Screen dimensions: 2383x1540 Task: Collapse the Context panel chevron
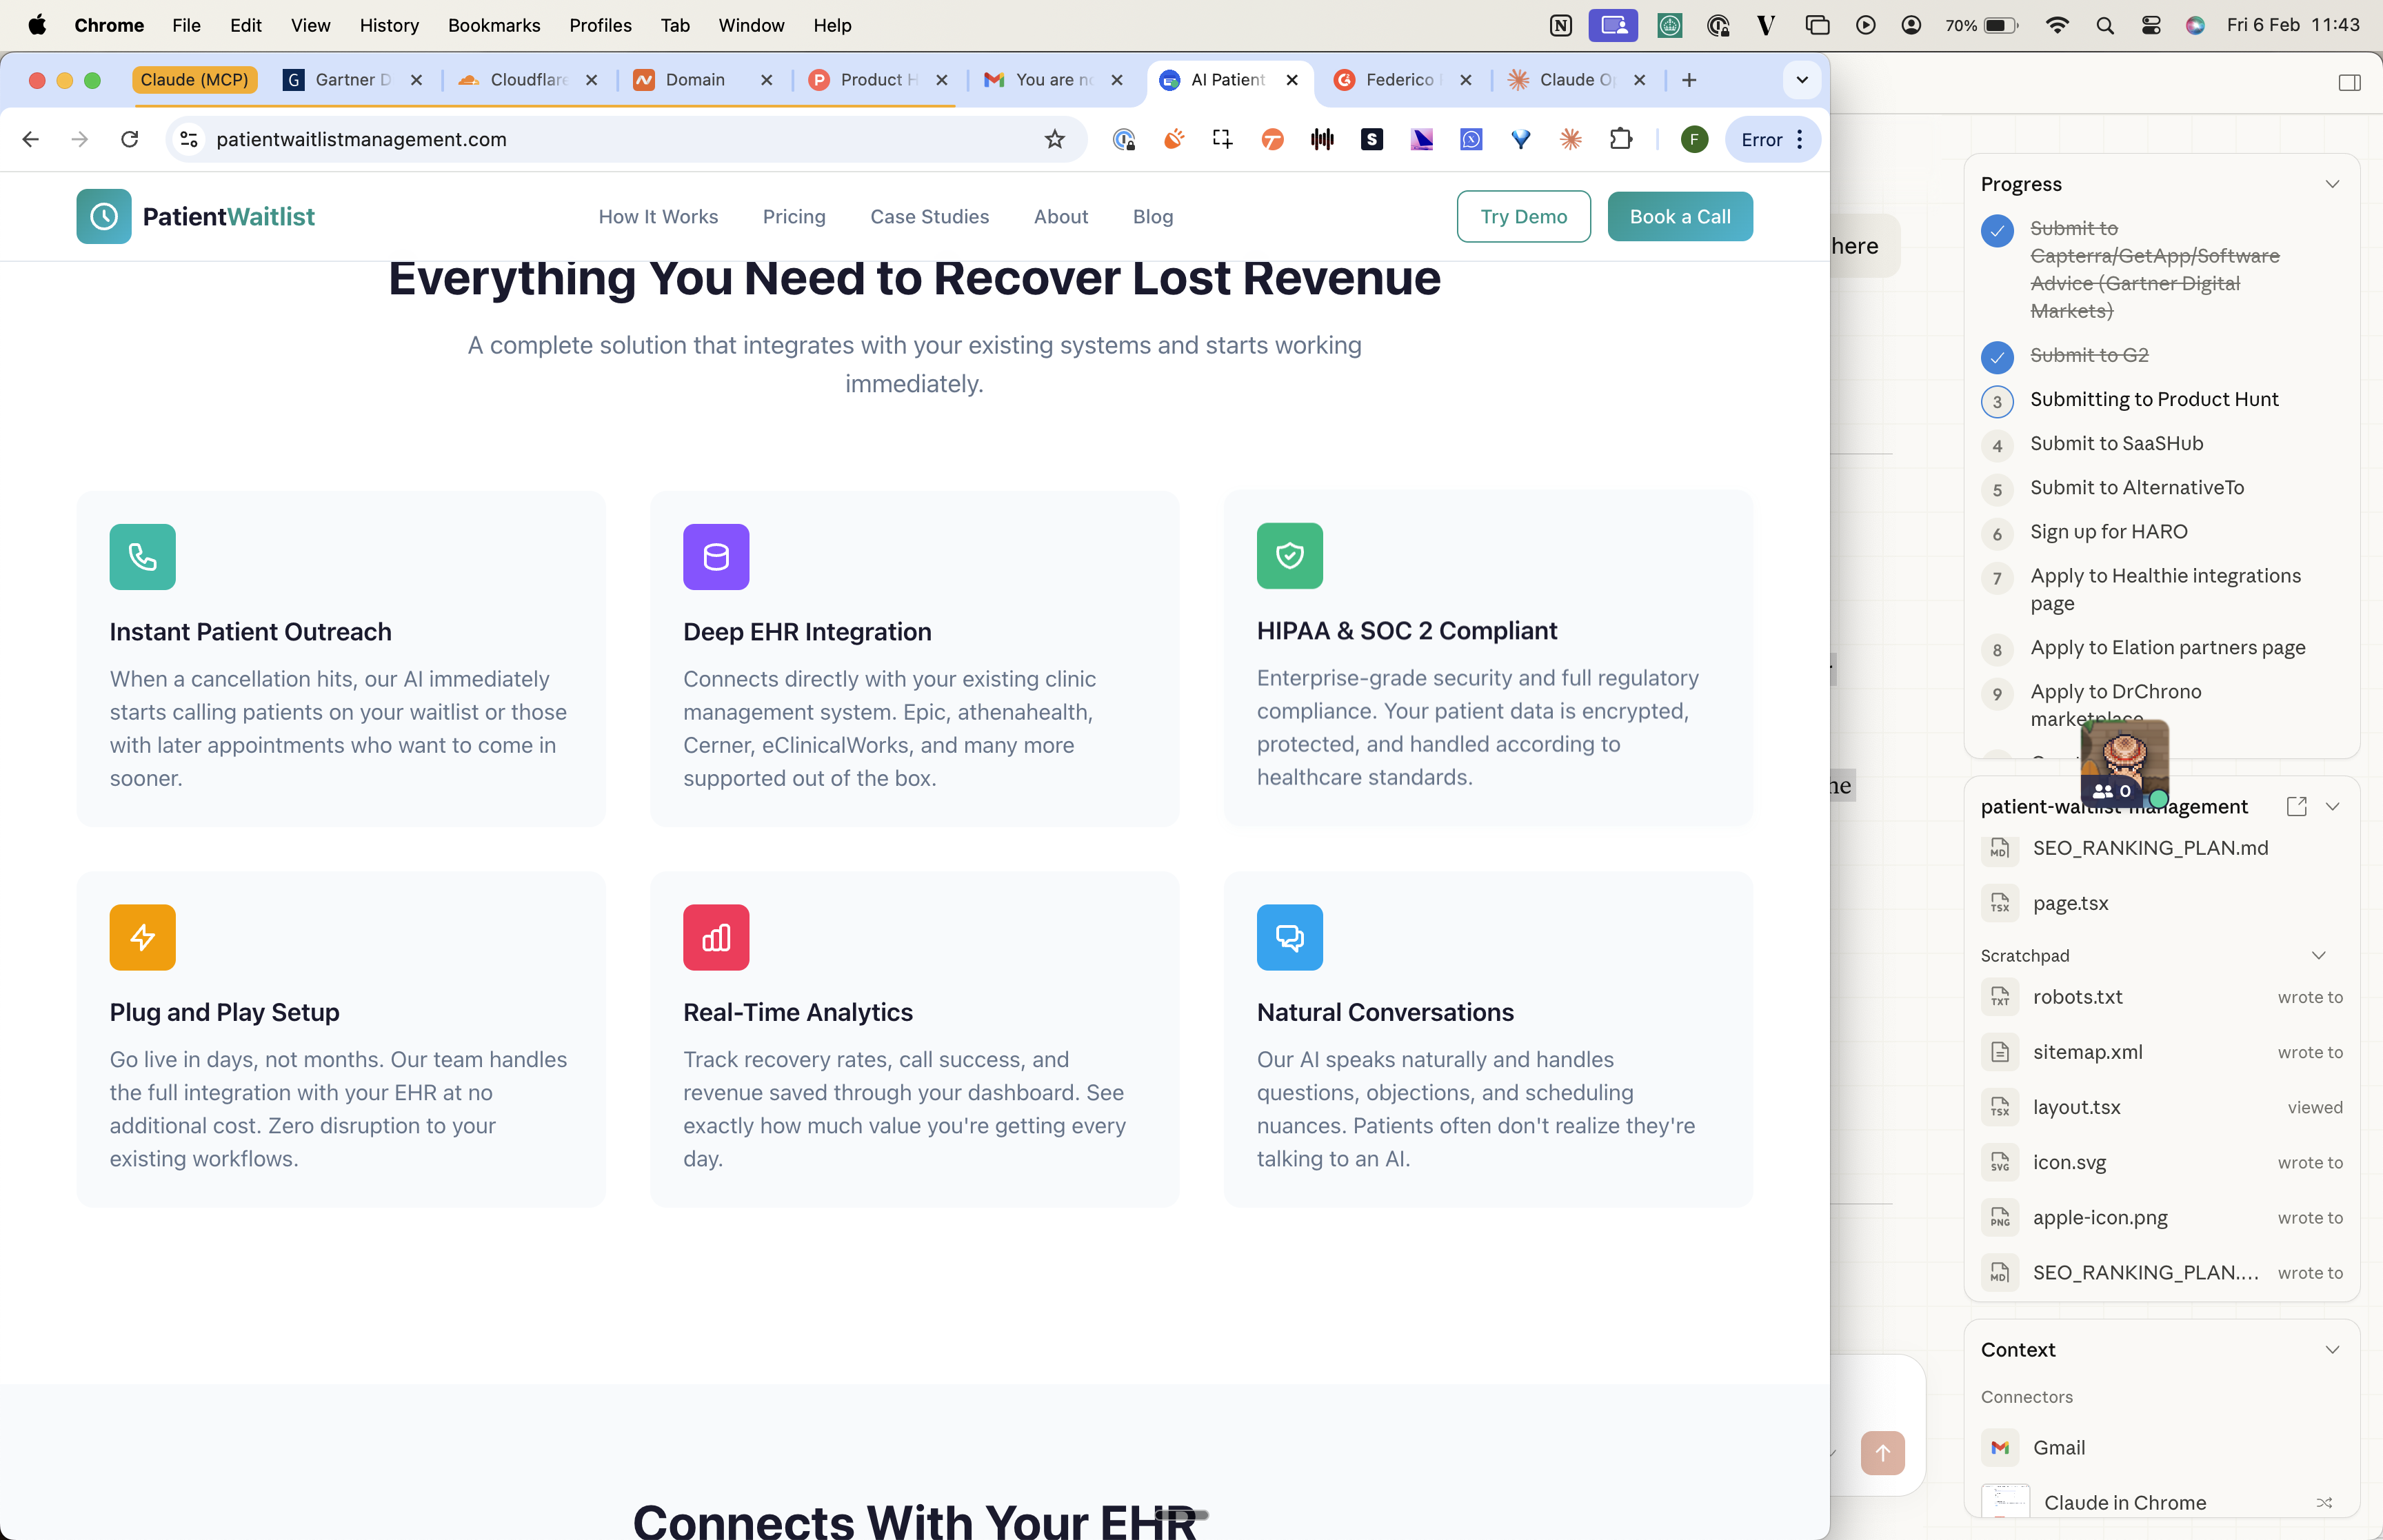coord(2332,1349)
